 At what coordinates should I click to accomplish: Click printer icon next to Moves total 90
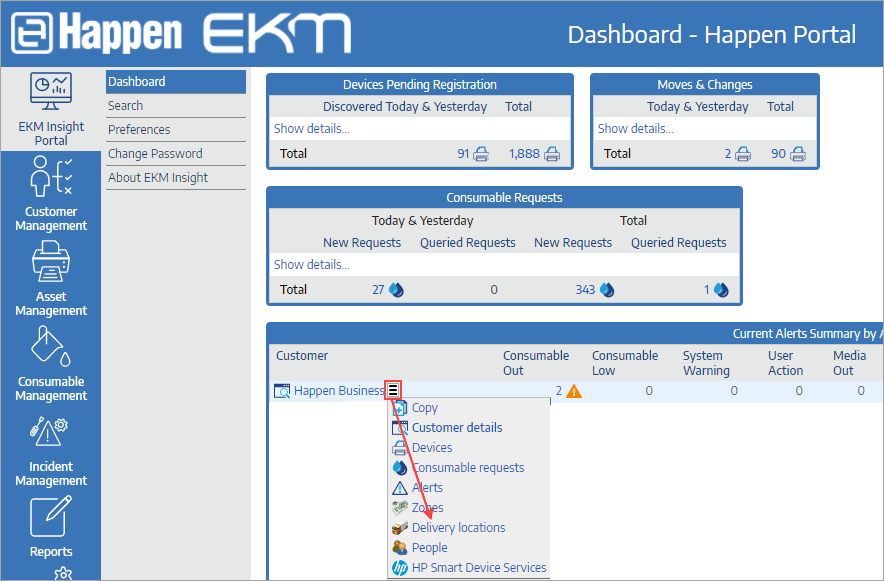[798, 154]
